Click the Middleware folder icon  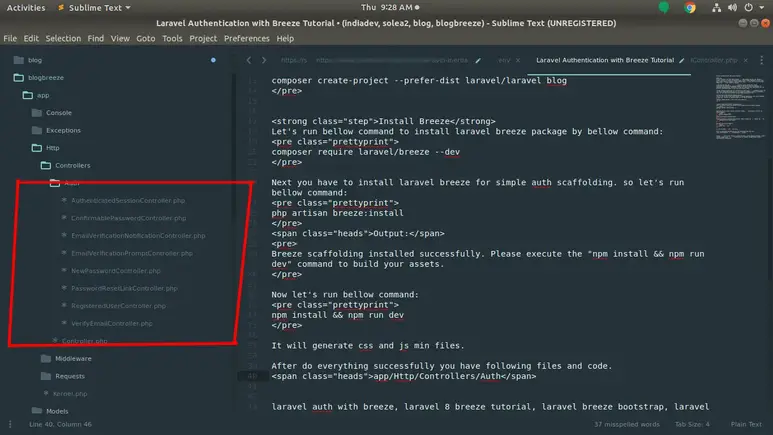click(45, 358)
